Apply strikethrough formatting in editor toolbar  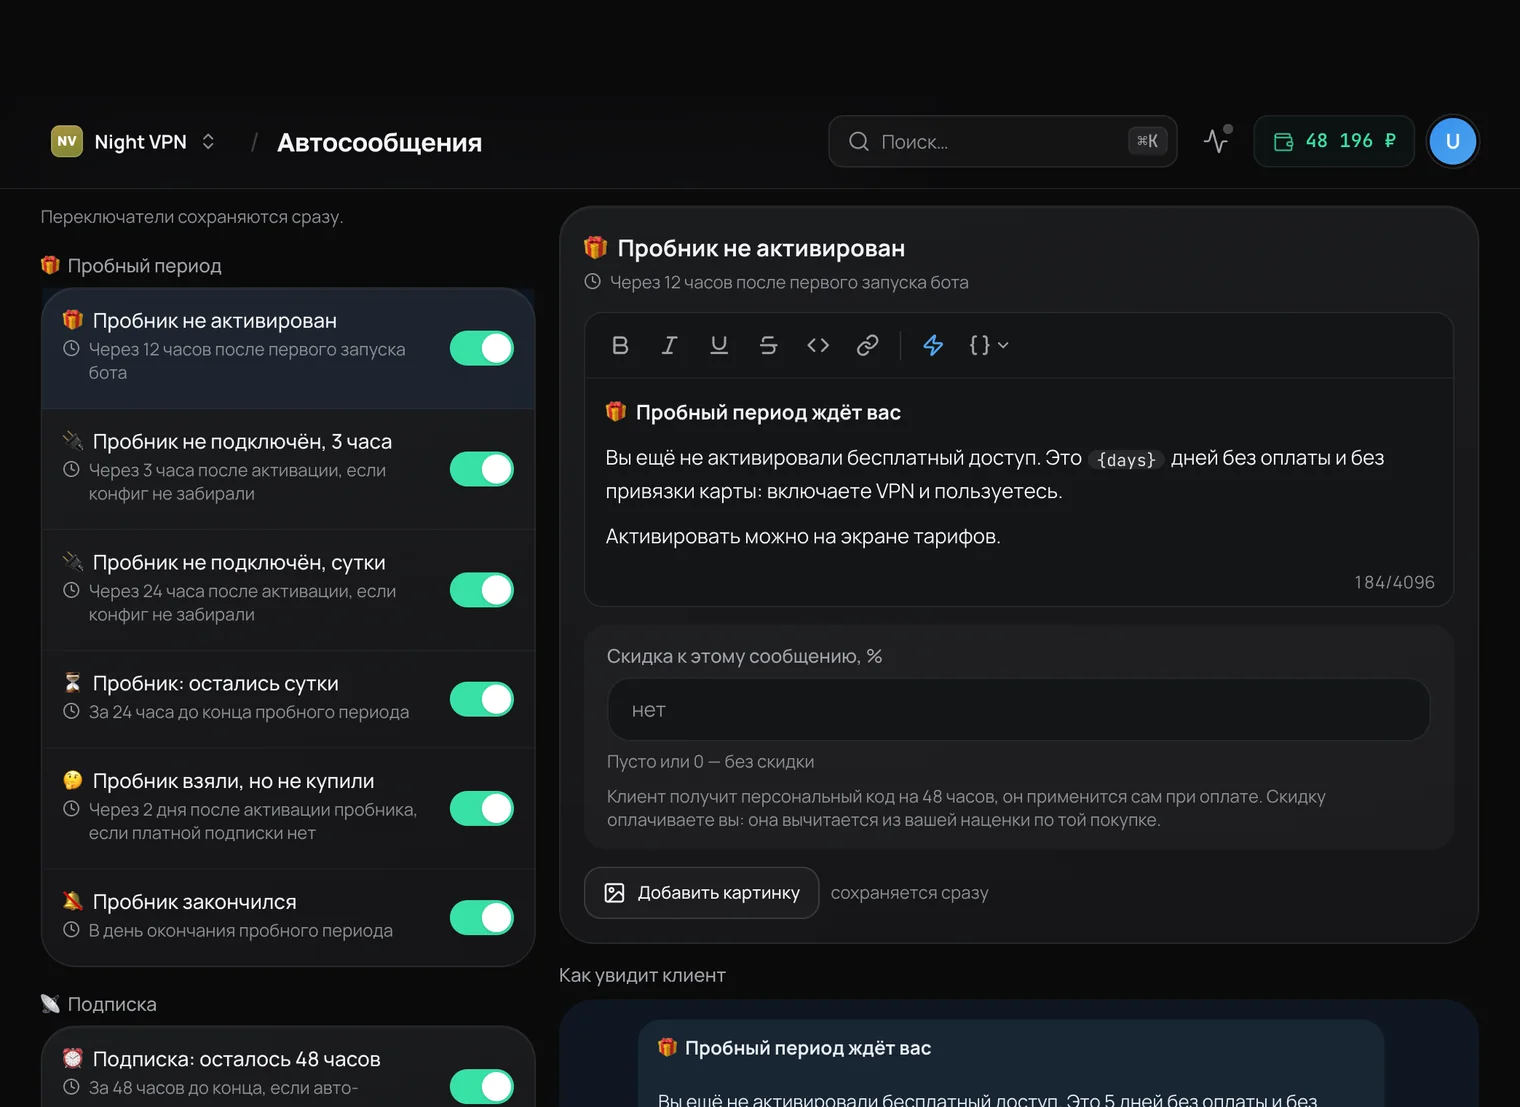click(x=768, y=345)
